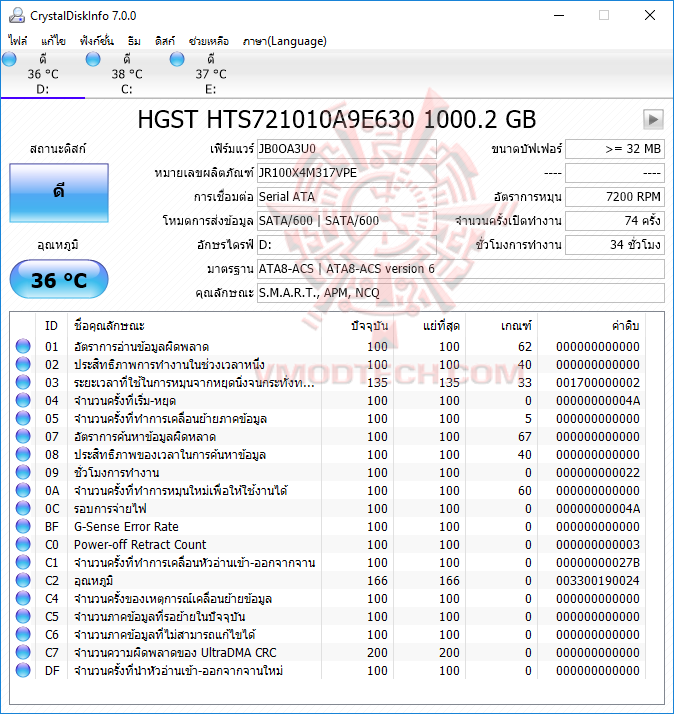This screenshot has height=714, width=674.
Task: Click the เกณฑ์ threshold column header
Action: pos(502,326)
